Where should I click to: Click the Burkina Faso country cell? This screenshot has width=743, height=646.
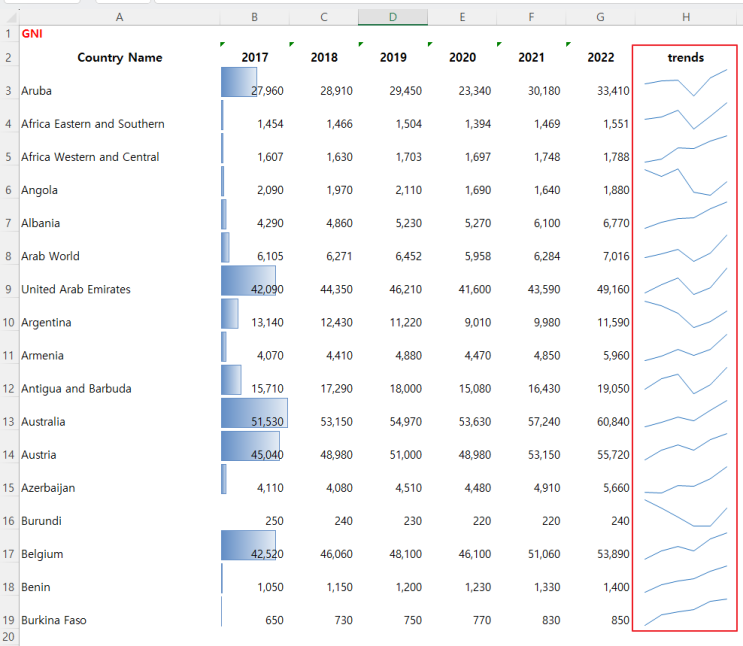tap(54, 620)
